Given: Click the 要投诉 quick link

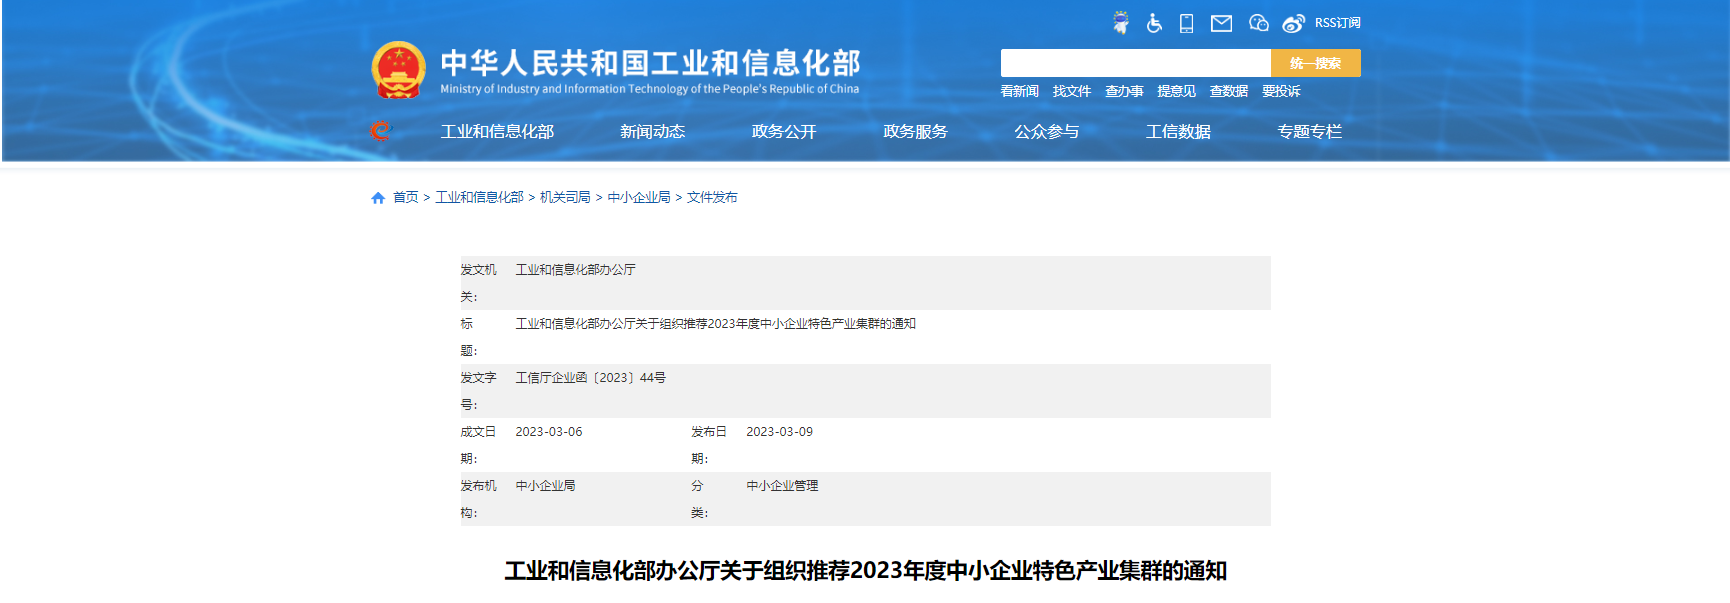Looking at the screenshot, I should (x=1281, y=91).
